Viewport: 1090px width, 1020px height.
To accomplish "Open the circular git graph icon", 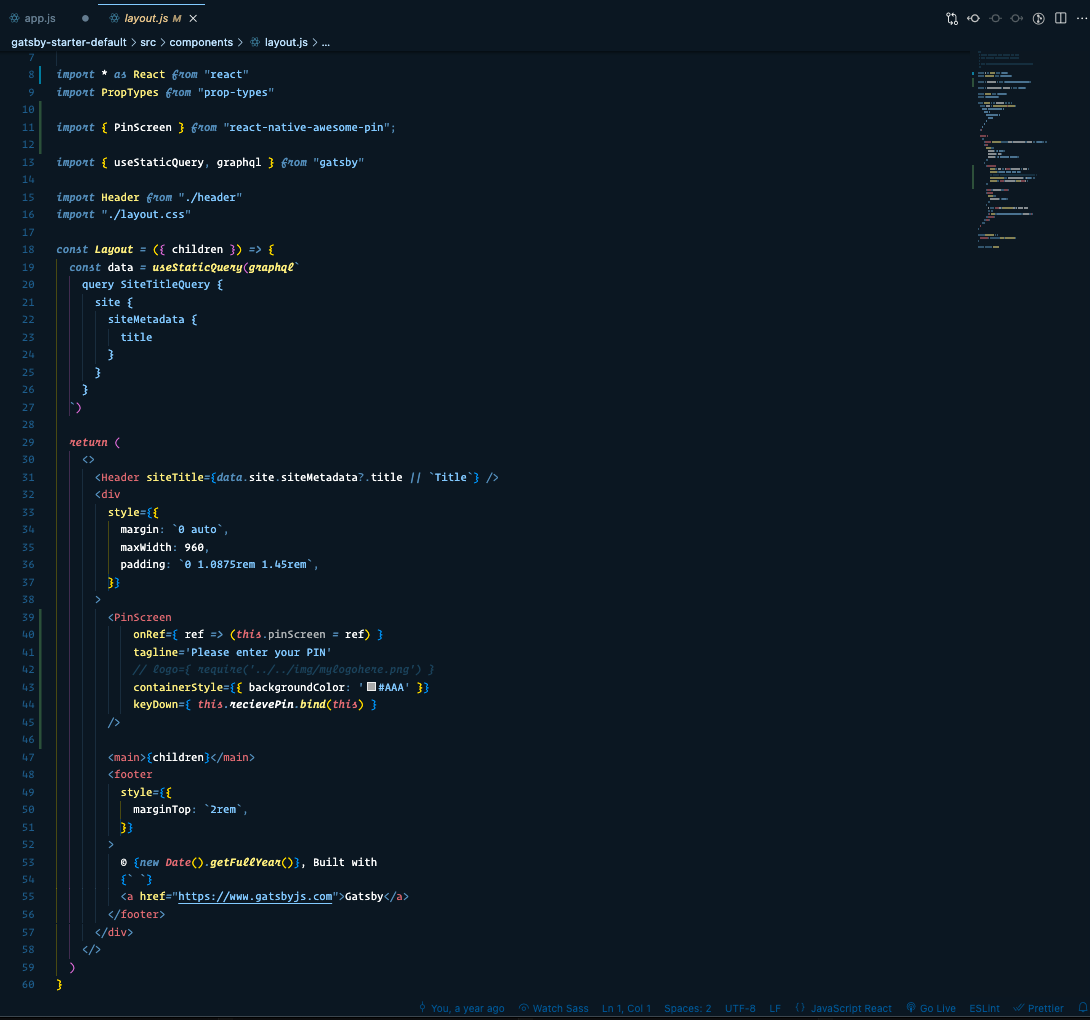I will tap(1039, 19).
